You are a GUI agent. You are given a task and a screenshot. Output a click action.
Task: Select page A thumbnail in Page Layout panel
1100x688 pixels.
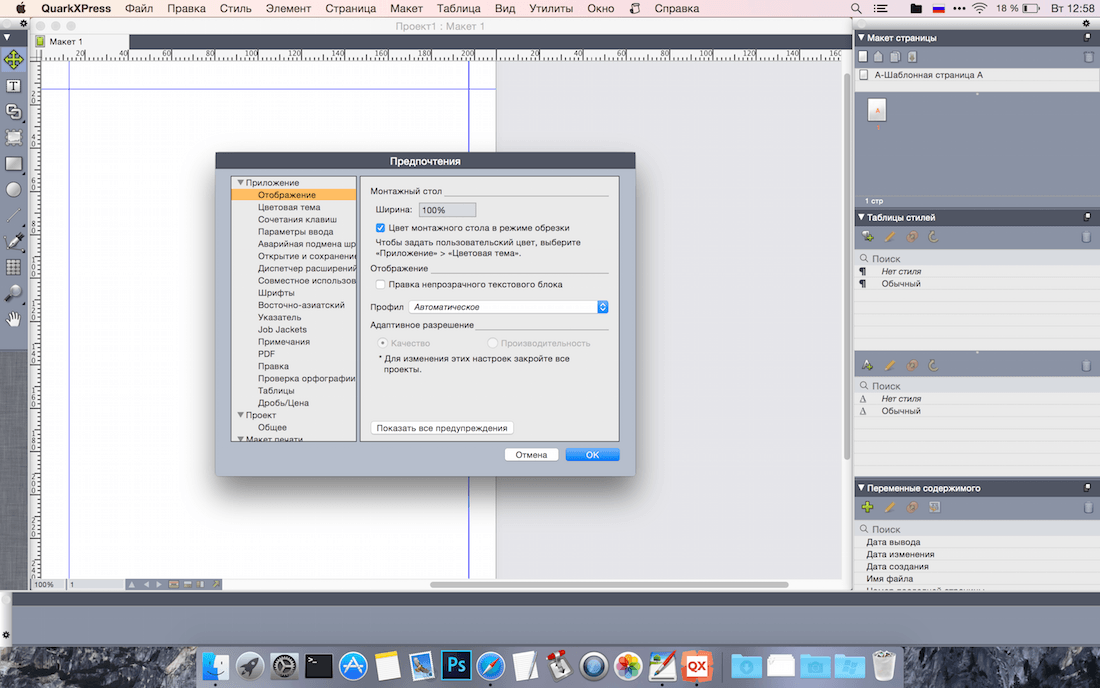point(877,110)
